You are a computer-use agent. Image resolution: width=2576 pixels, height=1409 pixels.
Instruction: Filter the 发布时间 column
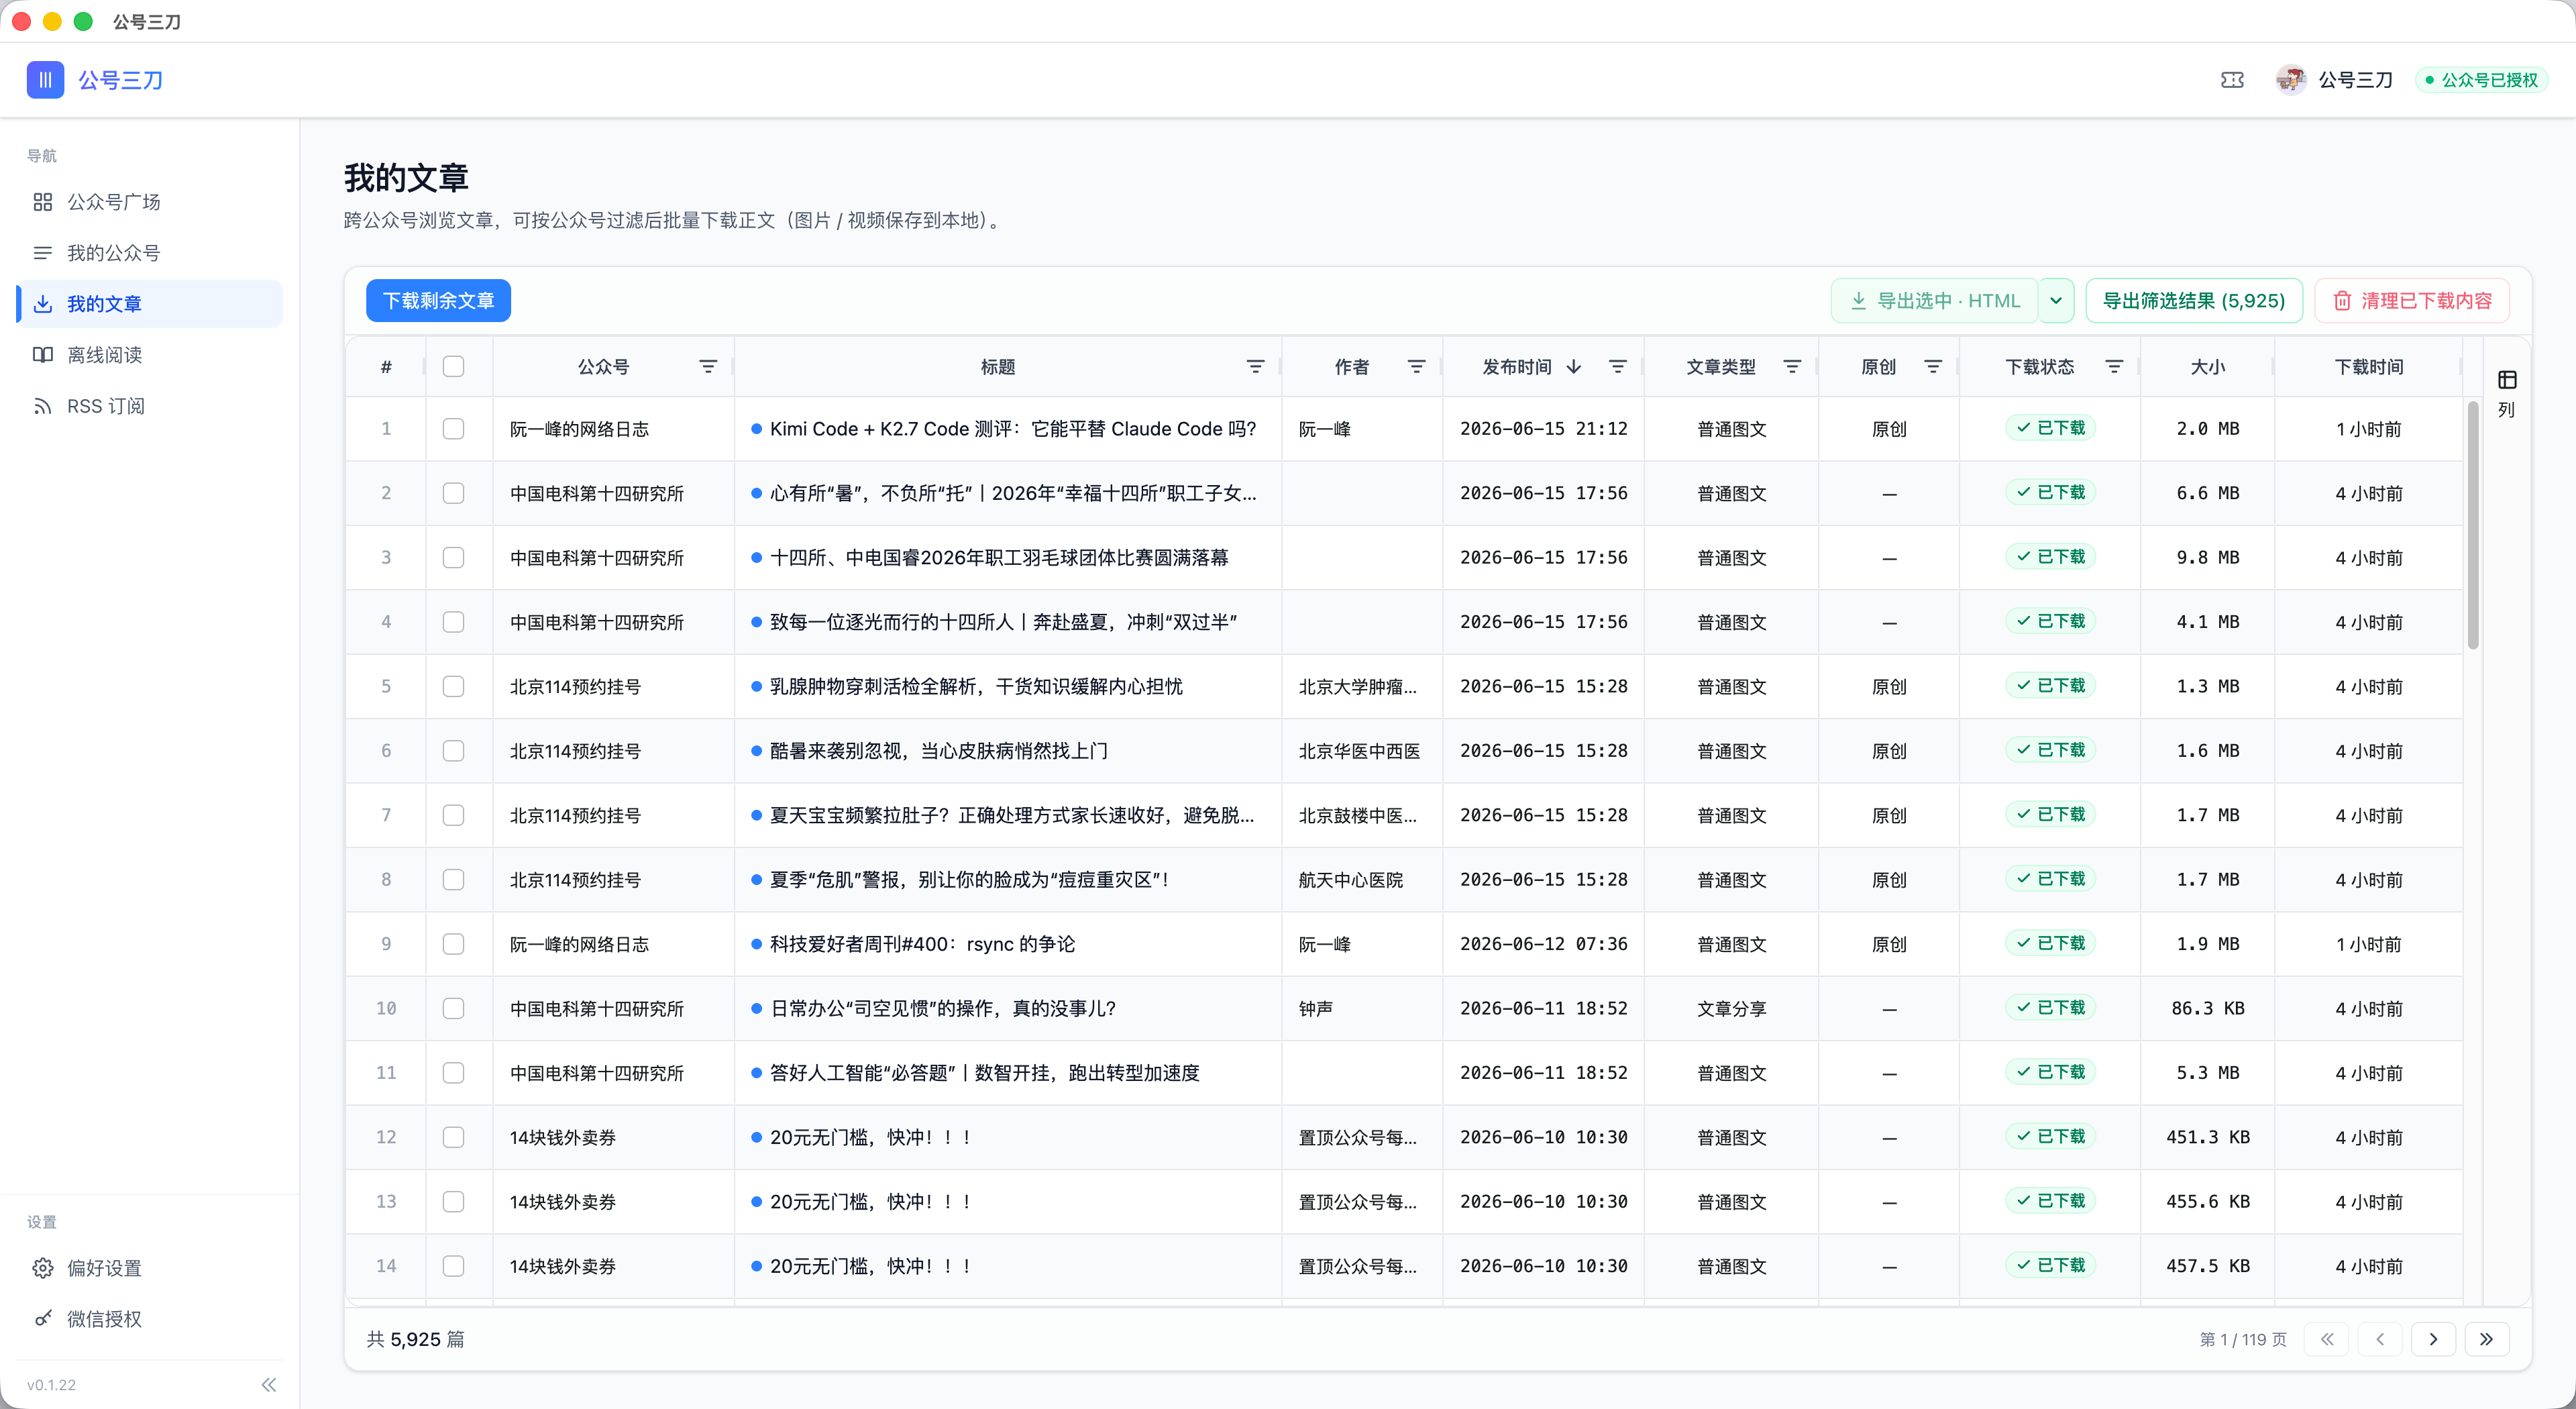(1617, 367)
